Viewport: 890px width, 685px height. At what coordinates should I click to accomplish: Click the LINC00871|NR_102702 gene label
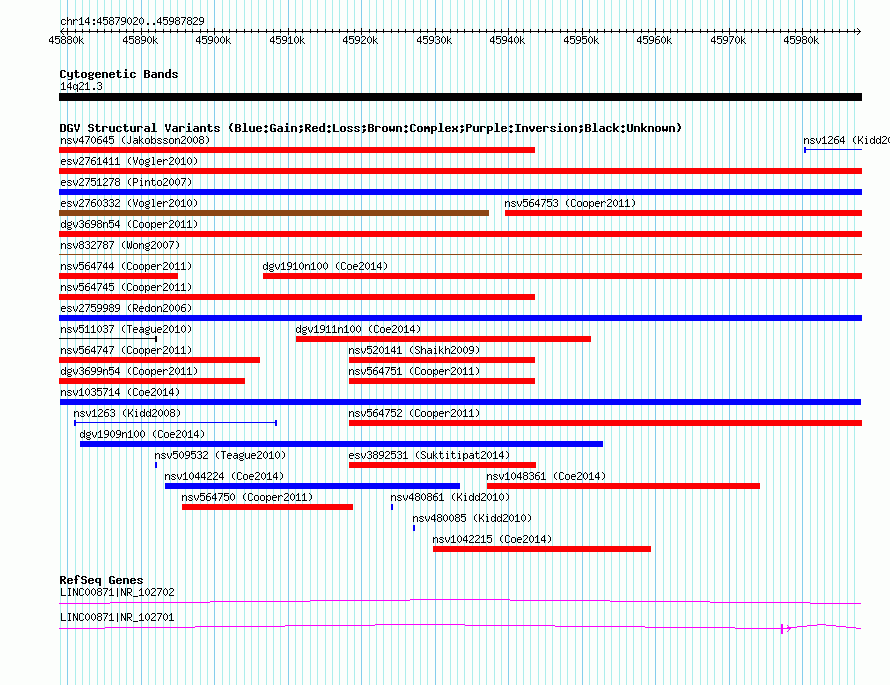pos(117,592)
